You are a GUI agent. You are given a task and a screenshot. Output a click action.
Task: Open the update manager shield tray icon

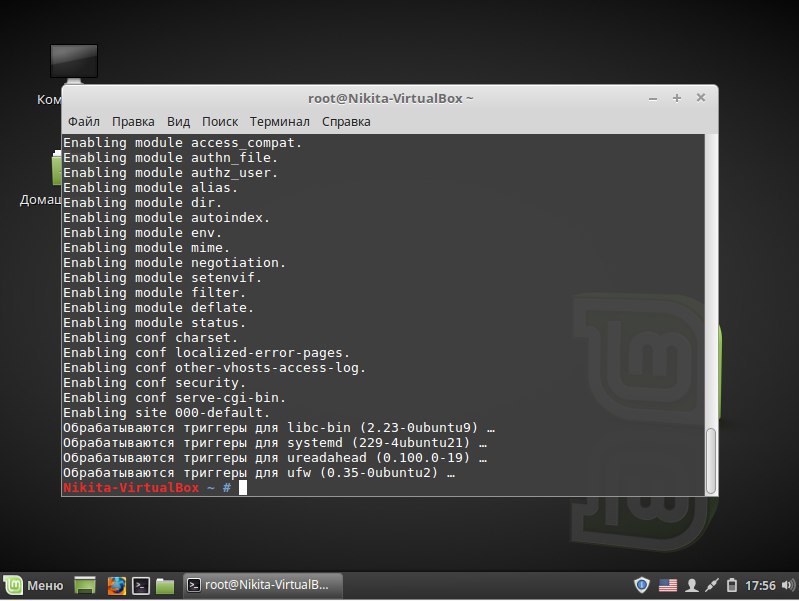[642, 585]
